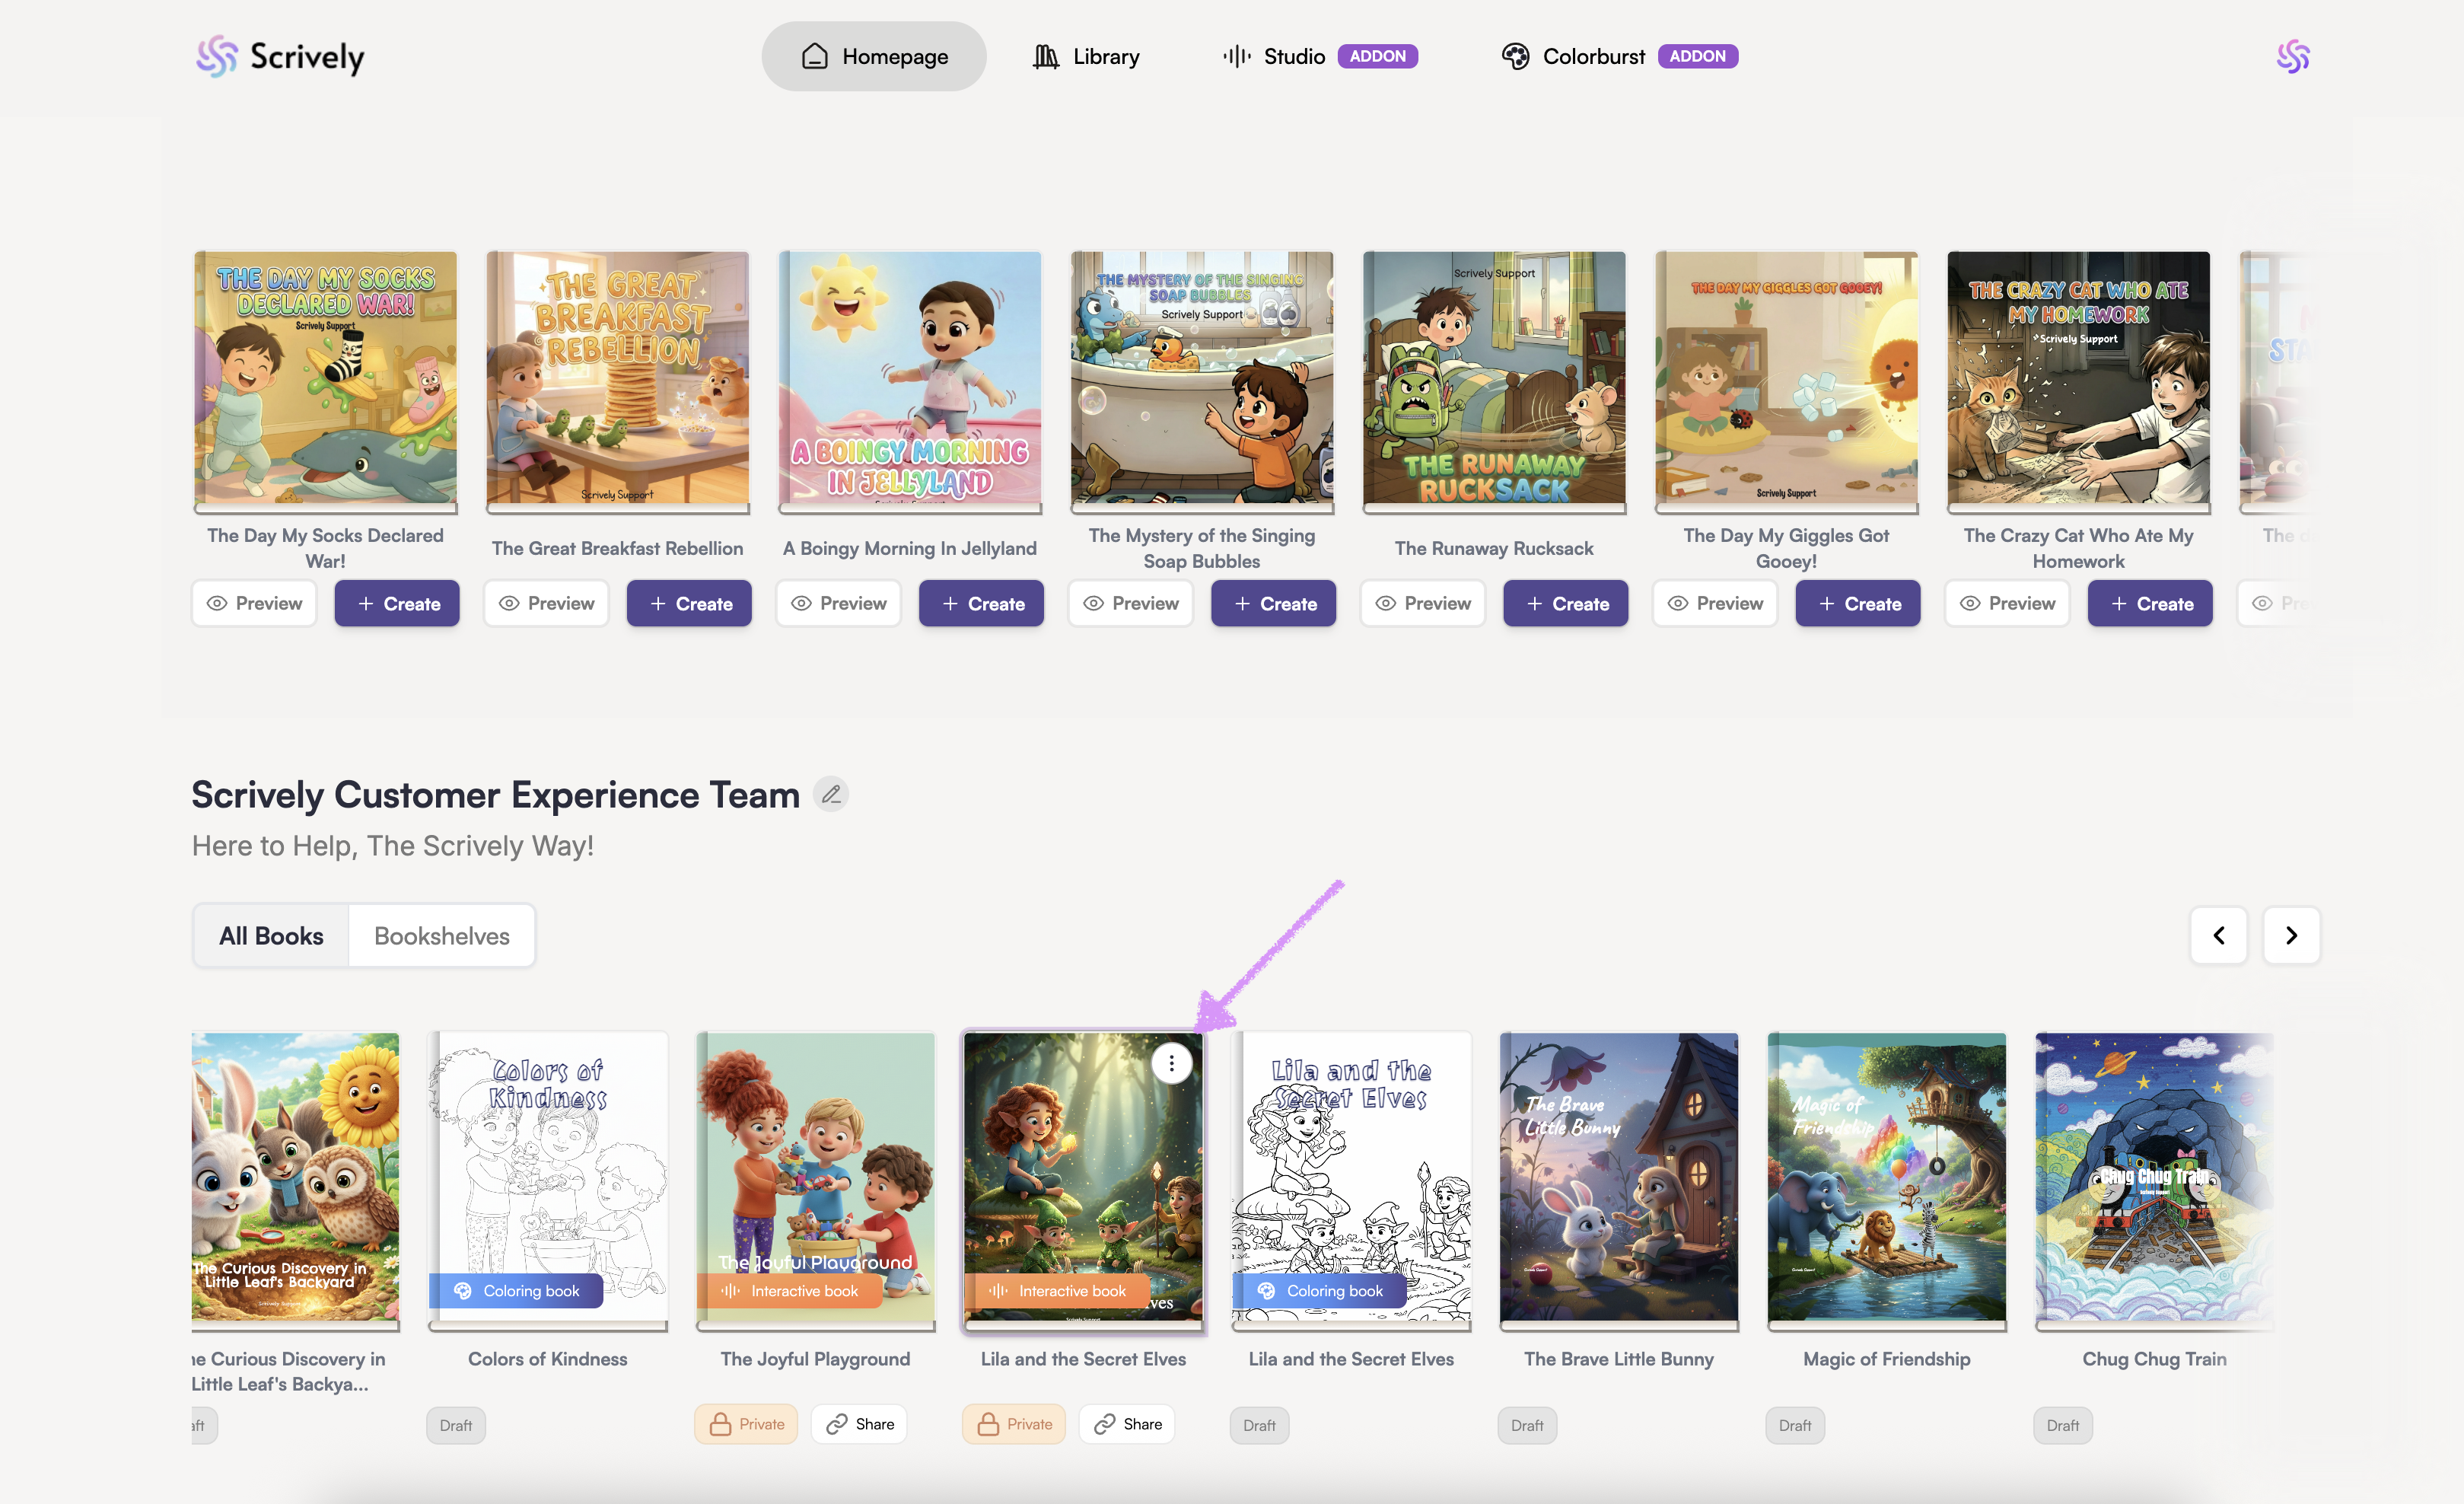Open the profile avatar icon top right
Viewport: 2464px width, 1504px height.
coord(2292,57)
